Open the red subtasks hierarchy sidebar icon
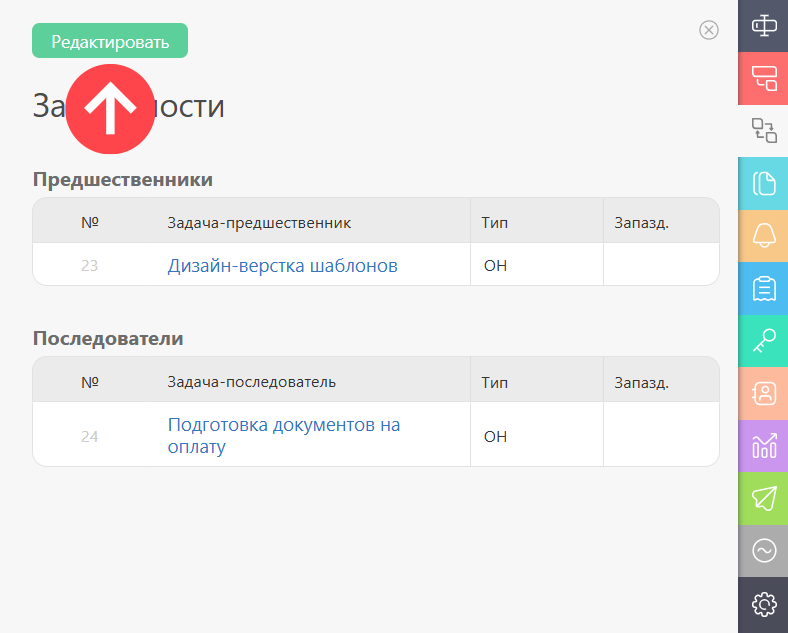The width and height of the screenshot is (788, 633). click(x=763, y=78)
